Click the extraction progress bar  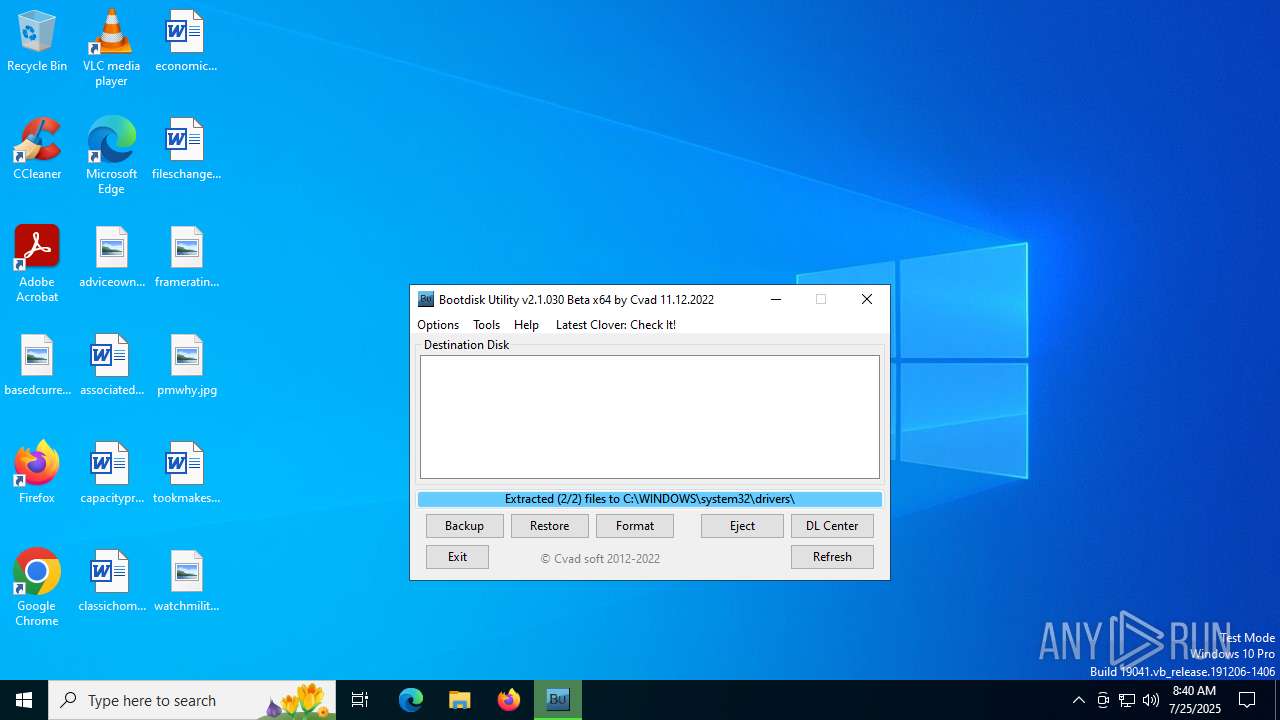point(650,499)
